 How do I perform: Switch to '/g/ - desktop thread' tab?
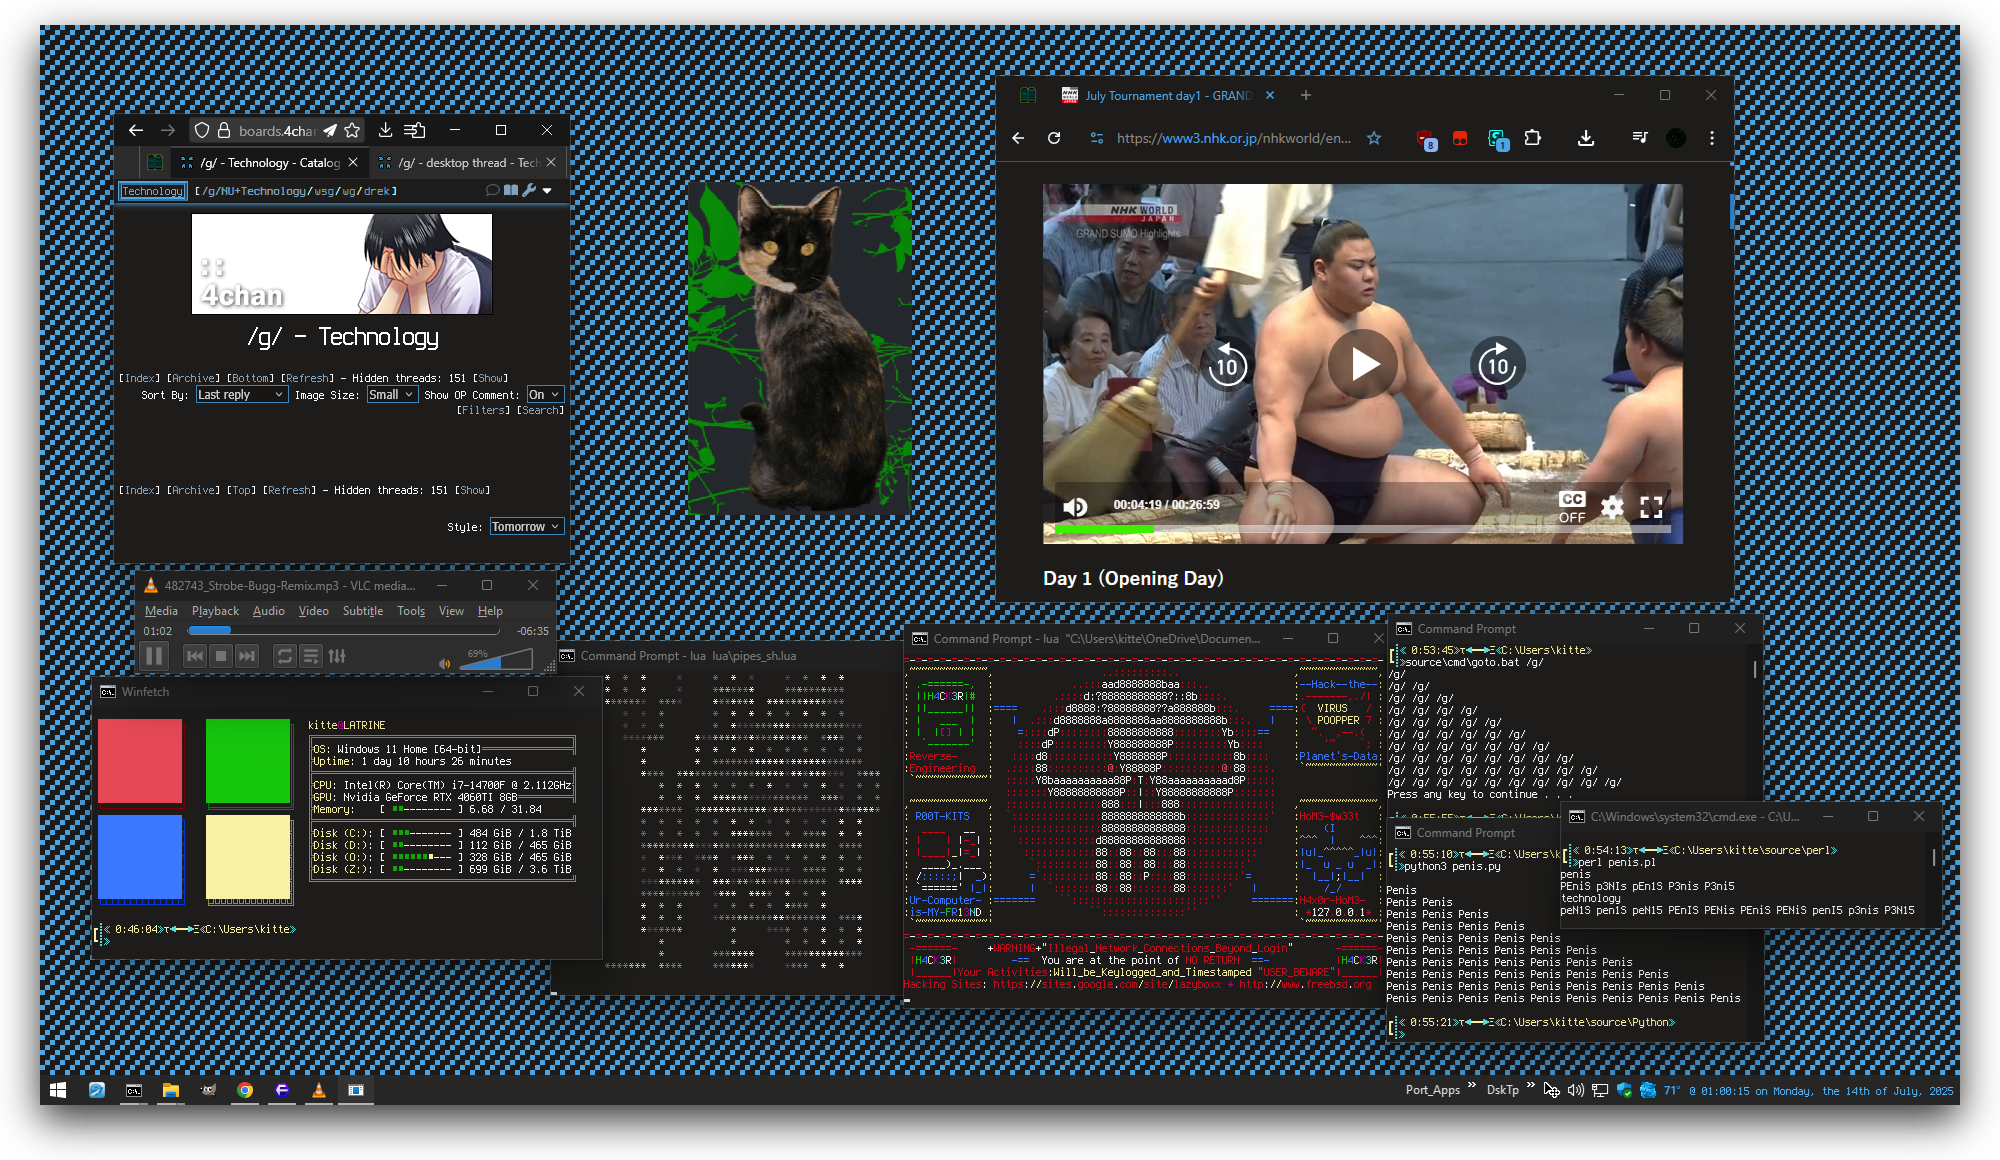[468, 162]
